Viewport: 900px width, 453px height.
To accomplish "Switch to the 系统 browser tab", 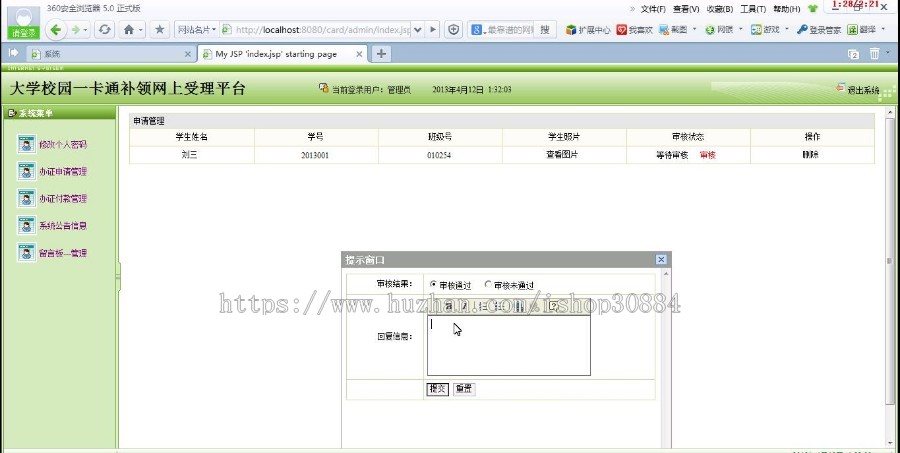I will [109, 54].
